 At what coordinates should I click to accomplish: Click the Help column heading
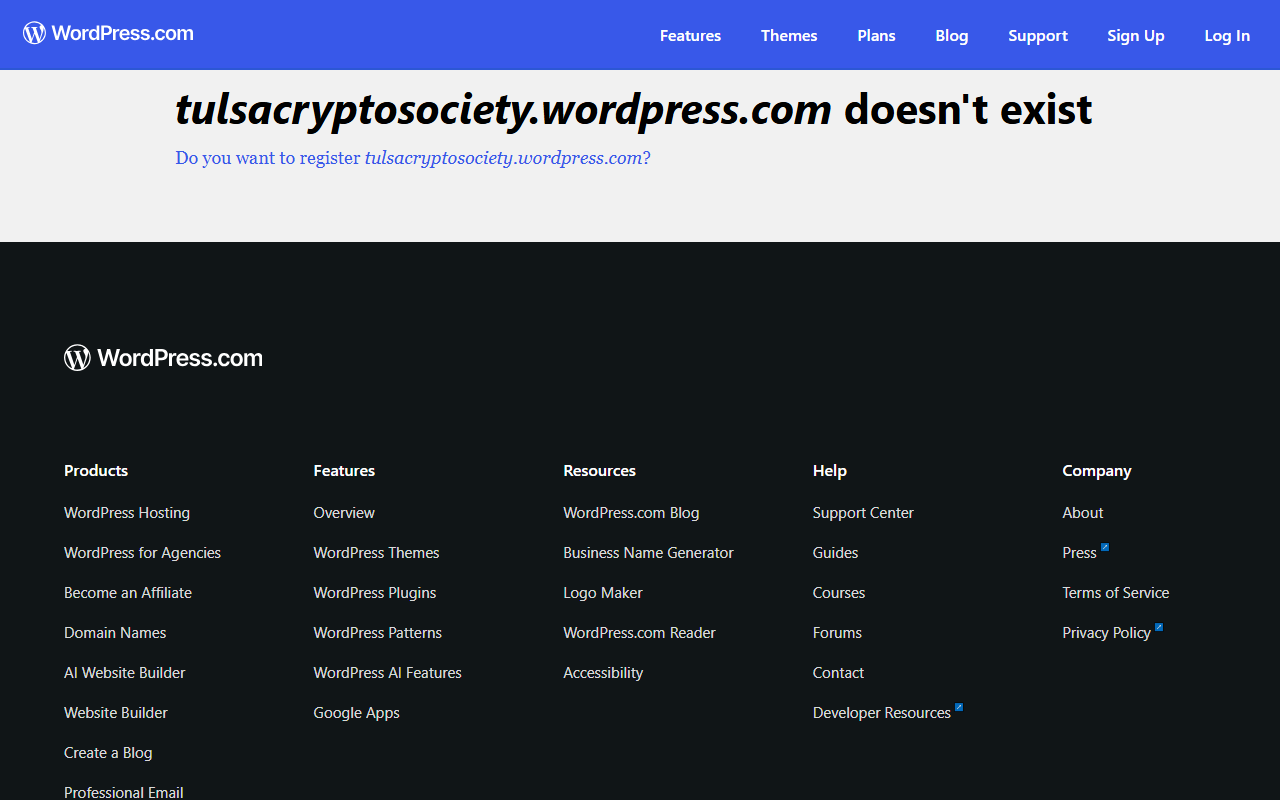coord(830,471)
